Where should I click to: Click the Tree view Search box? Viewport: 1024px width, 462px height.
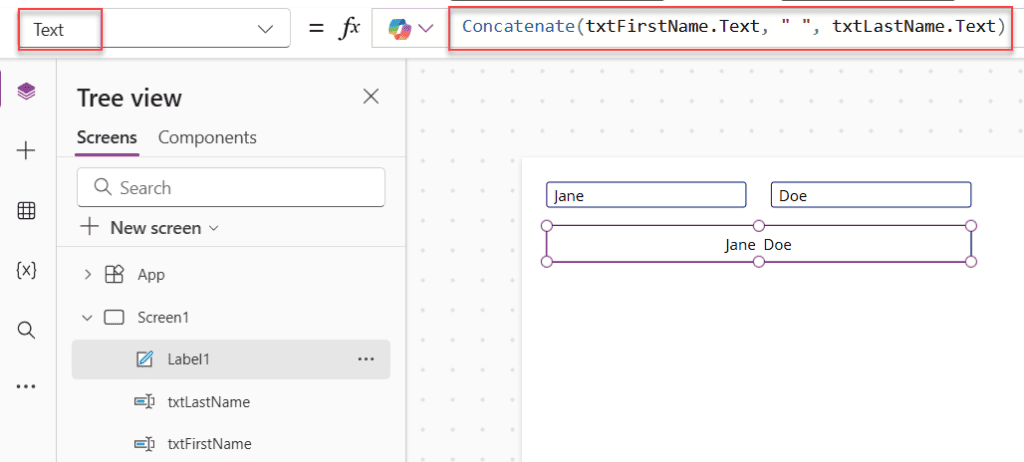(x=231, y=188)
